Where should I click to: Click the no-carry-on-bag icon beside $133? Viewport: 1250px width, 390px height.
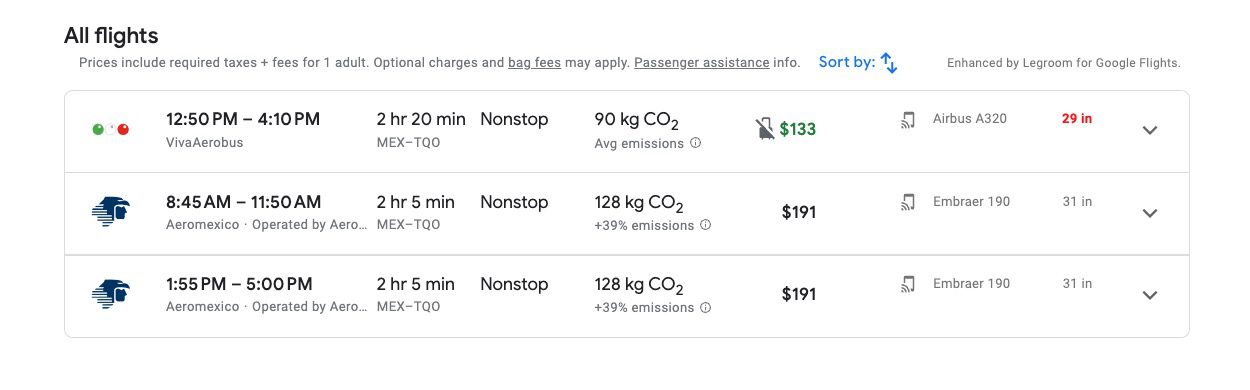pyautogui.click(x=765, y=129)
